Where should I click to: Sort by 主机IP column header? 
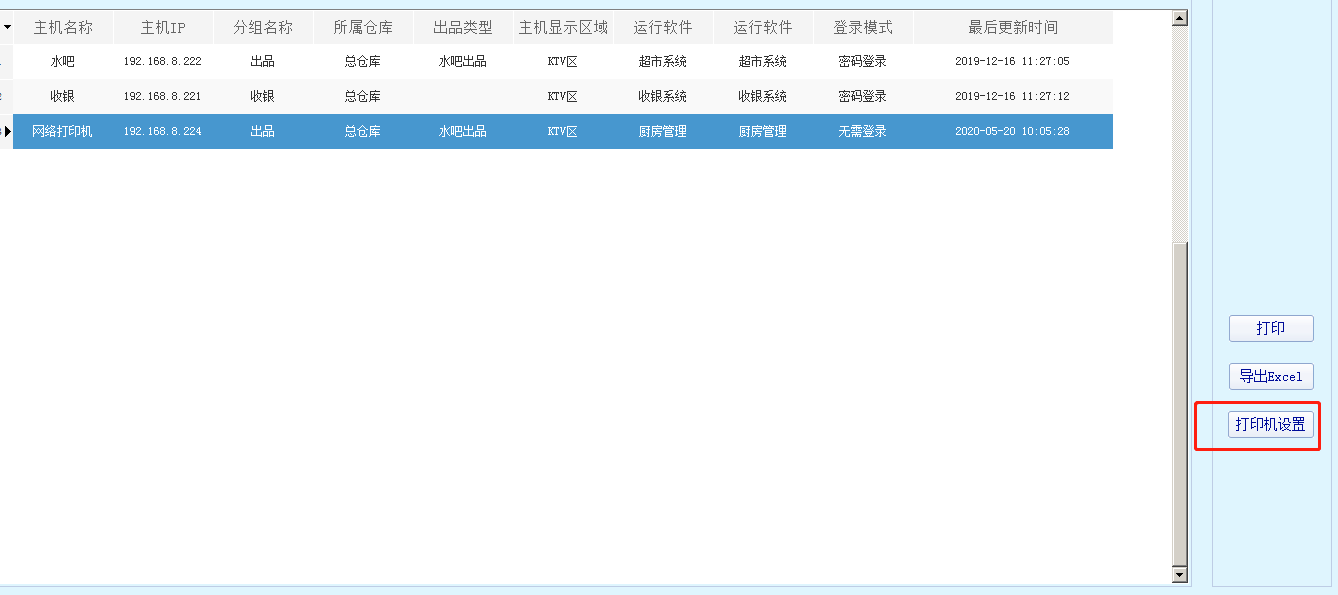[163, 27]
